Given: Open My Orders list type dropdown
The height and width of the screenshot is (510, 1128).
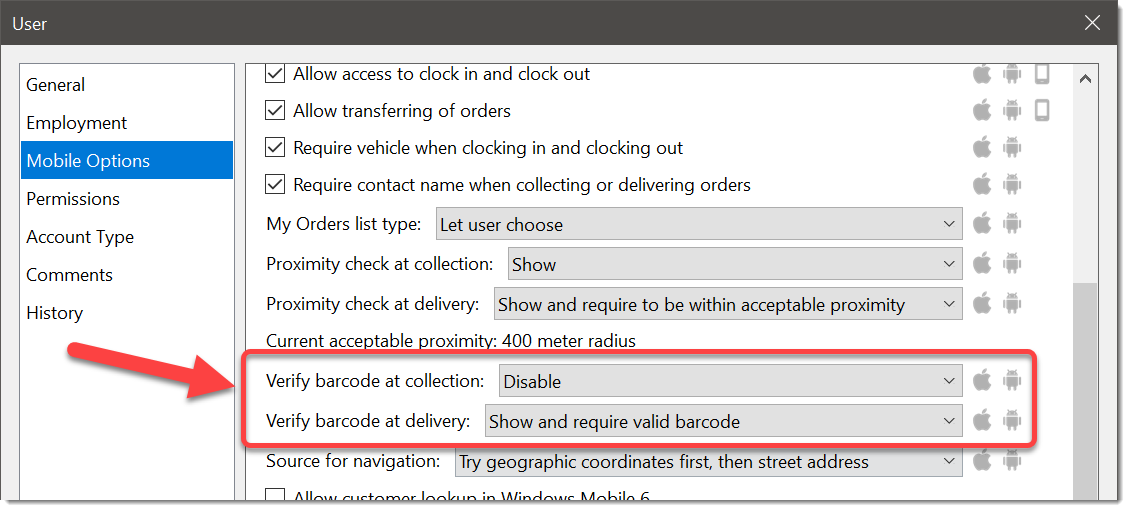Looking at the screenshot, I should coord(699,224).
